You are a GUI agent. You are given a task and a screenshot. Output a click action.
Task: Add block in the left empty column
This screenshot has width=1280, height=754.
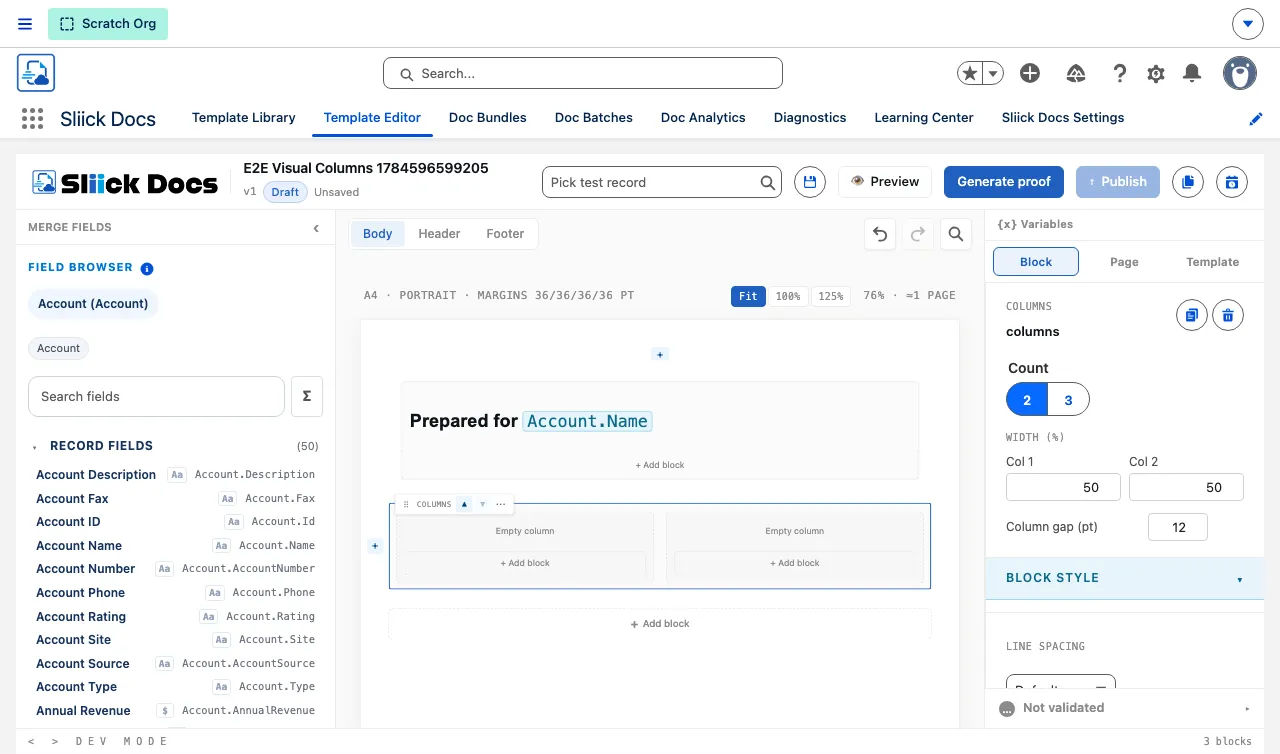click(x=525, y=564)
